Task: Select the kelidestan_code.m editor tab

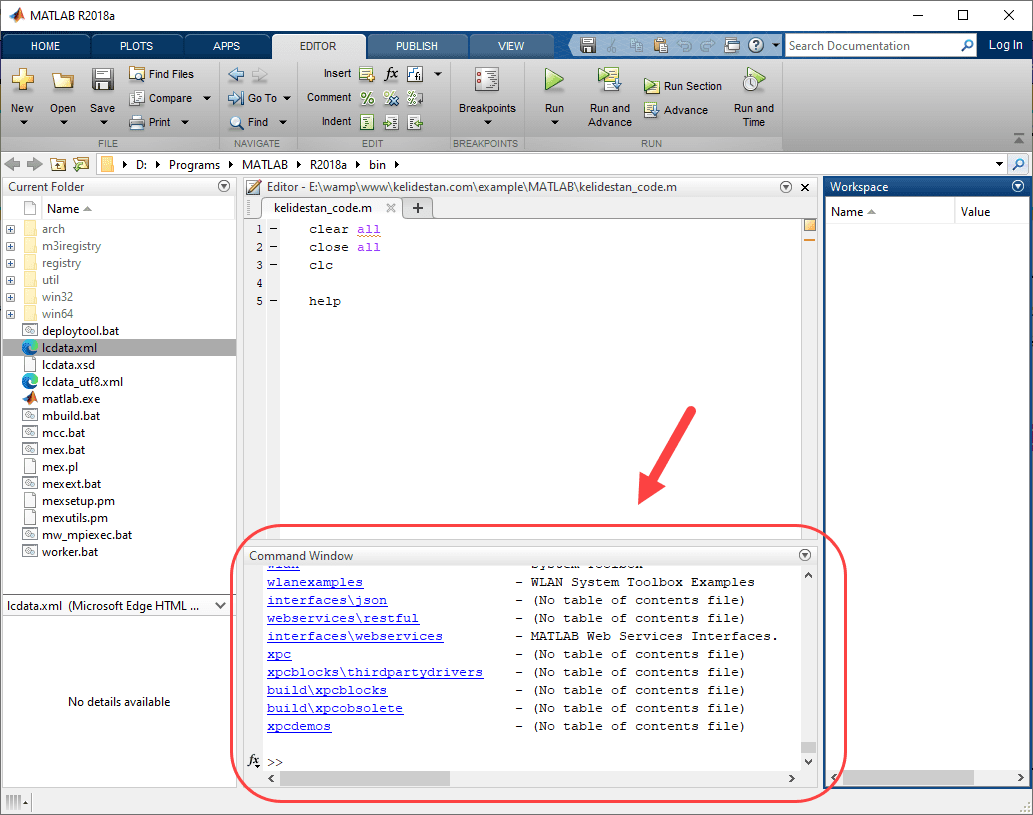Action: click(323, 208)
